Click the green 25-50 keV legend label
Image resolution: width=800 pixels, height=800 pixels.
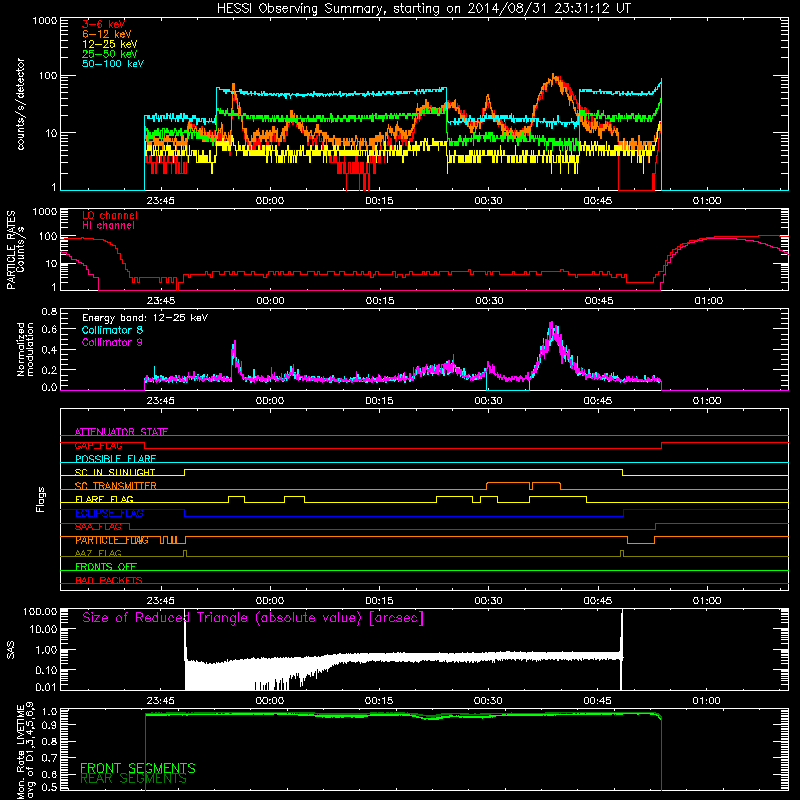(x=110, y=54)
